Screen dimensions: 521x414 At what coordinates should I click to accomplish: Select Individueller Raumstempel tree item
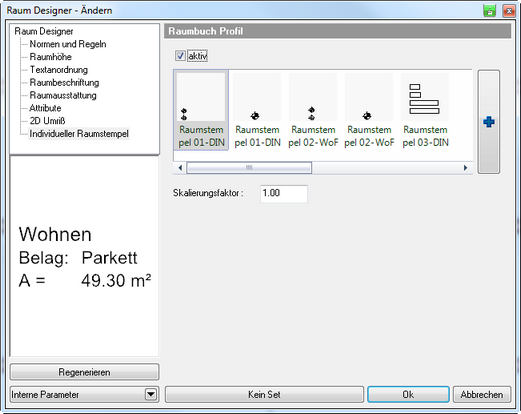[79, 134]
